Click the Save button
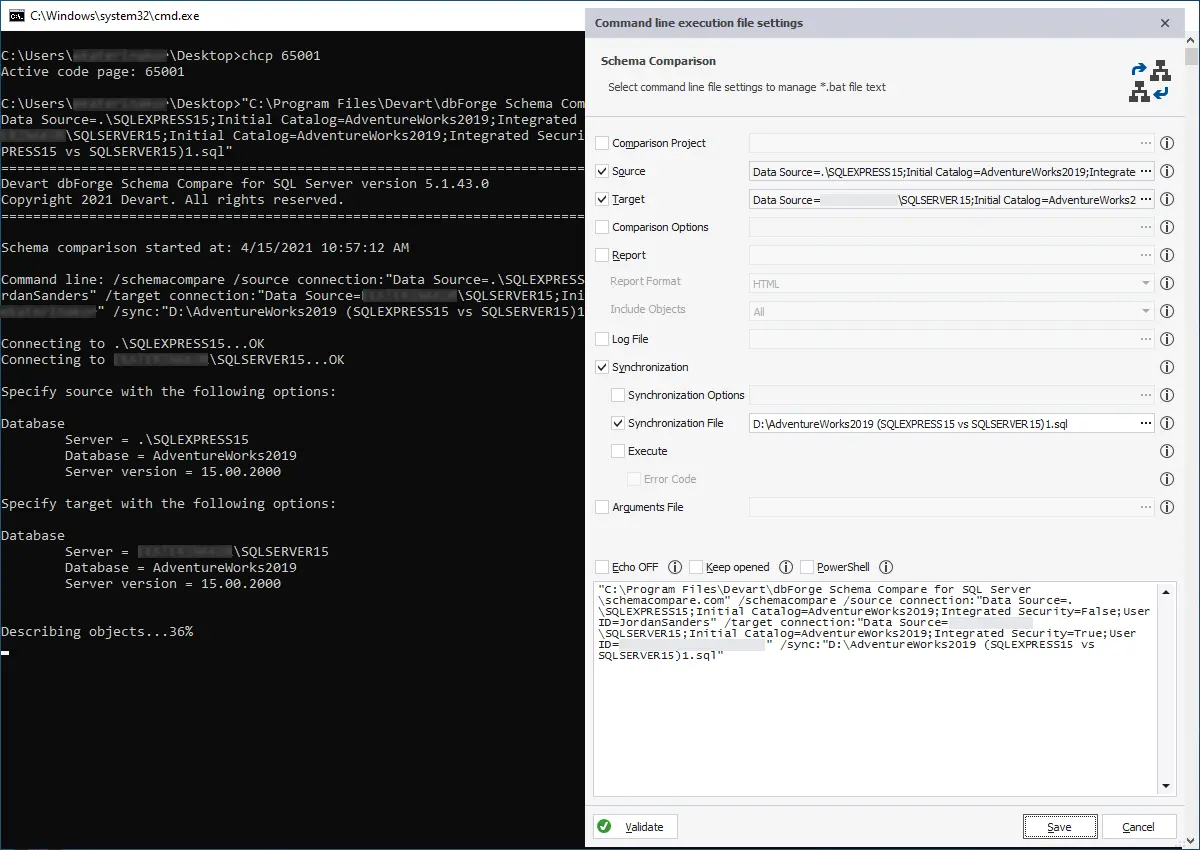This screenshot has height=850, width=1200. pos(1059,827)
